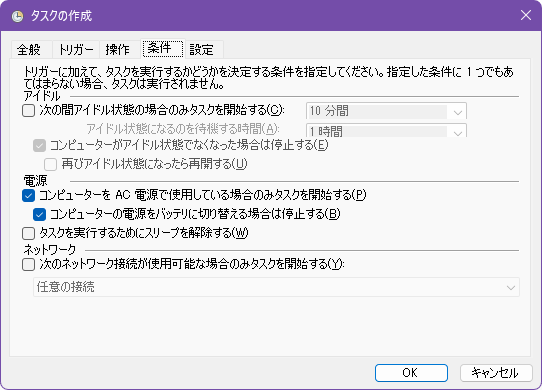Screen dimensions: 542x390
Task: Click the 電源 section heading
Action: coord(35,180)
